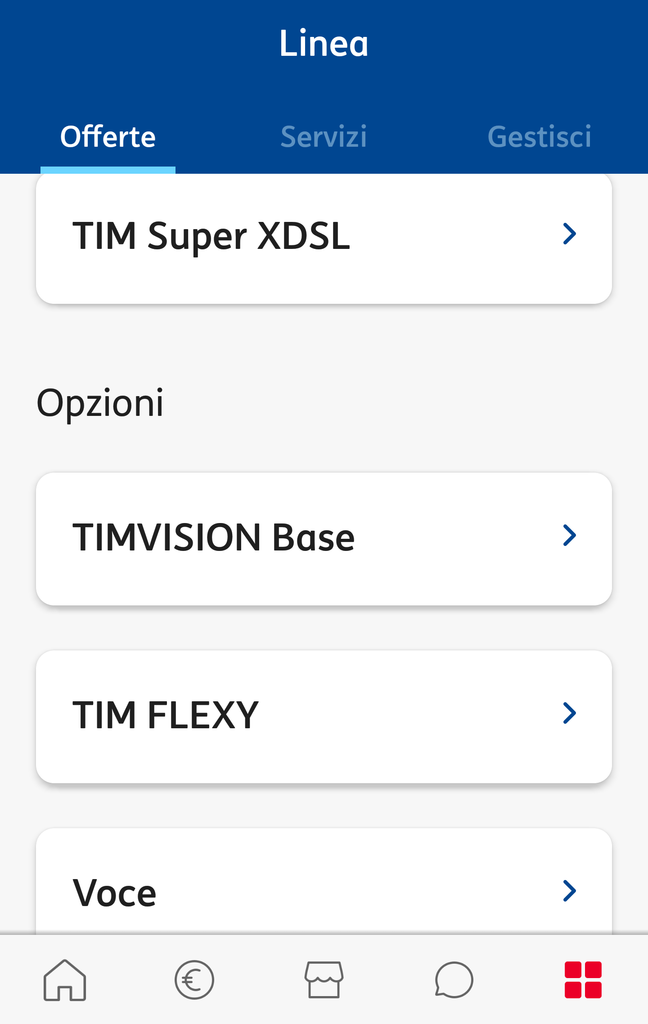Screen dimensions: 648x1024
Task: Switch to the Gestisci tab
Action: point(540,137)
